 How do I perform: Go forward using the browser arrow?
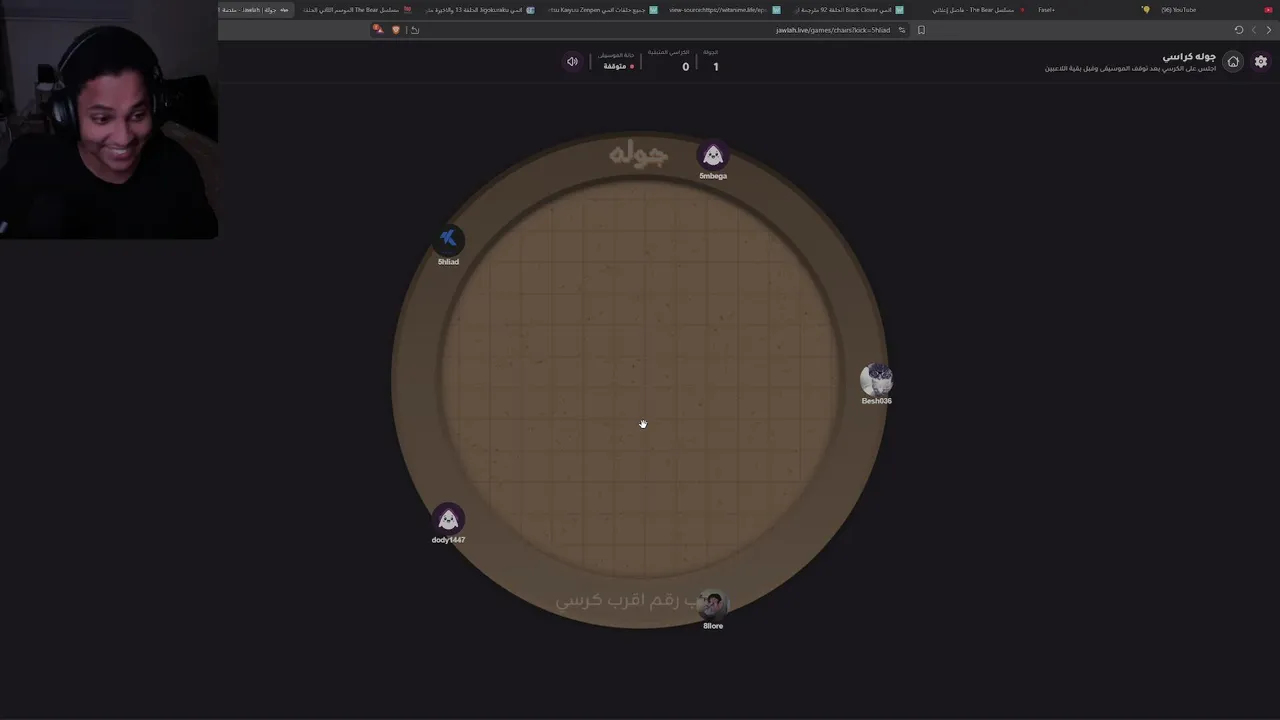[1253, 30]
